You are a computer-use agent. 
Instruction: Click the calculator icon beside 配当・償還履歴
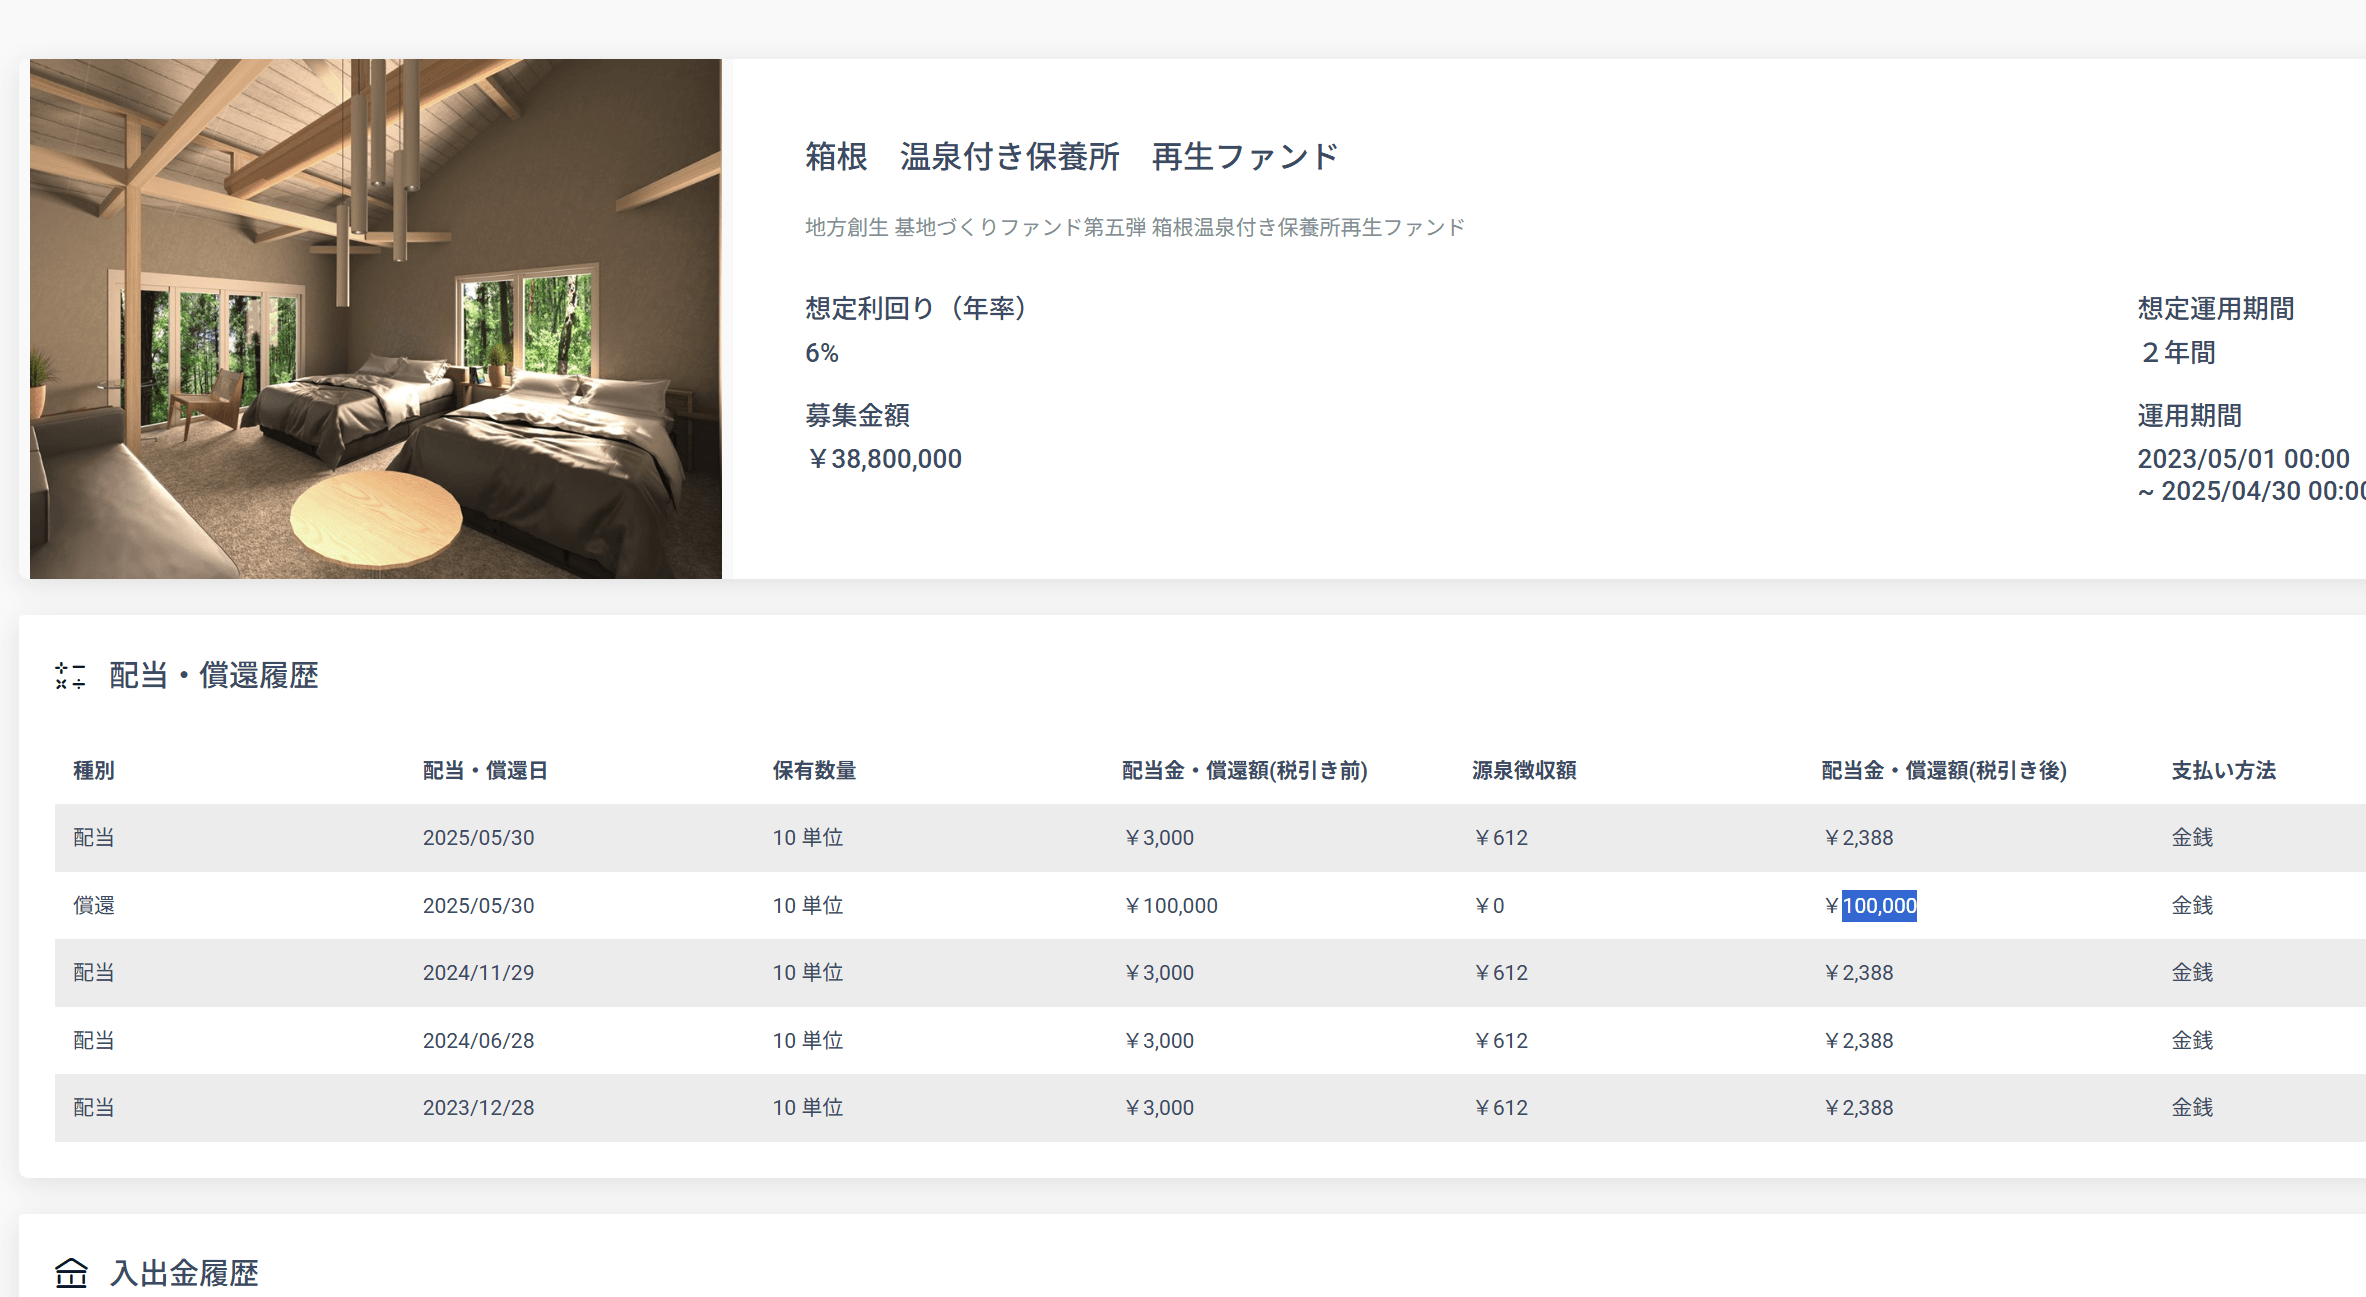click(70, 675)
